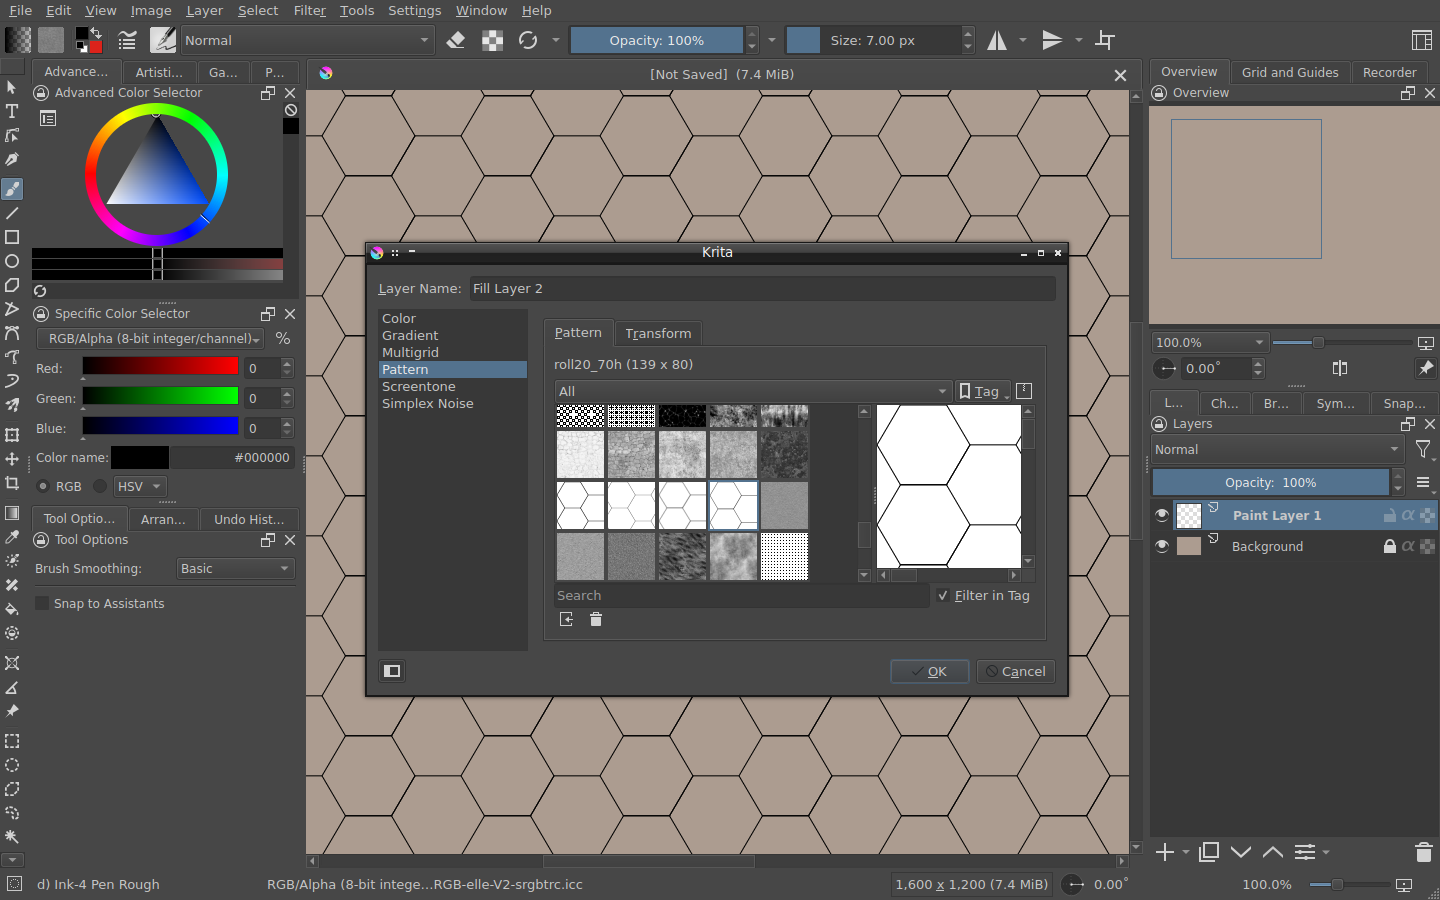Switch to the Transform tab
Image resolution: width=1440 pixels, height=900 pixels.
(658, 333)
